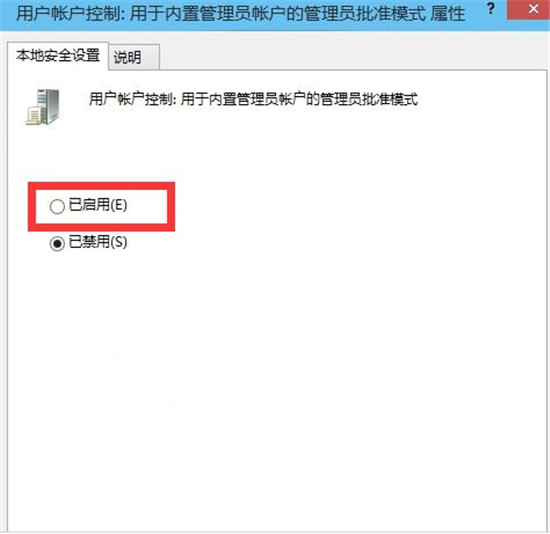Viewport: 550px width, 534px height.
Task: Open the 本地安全设置 tab
Action: (58, 55)
